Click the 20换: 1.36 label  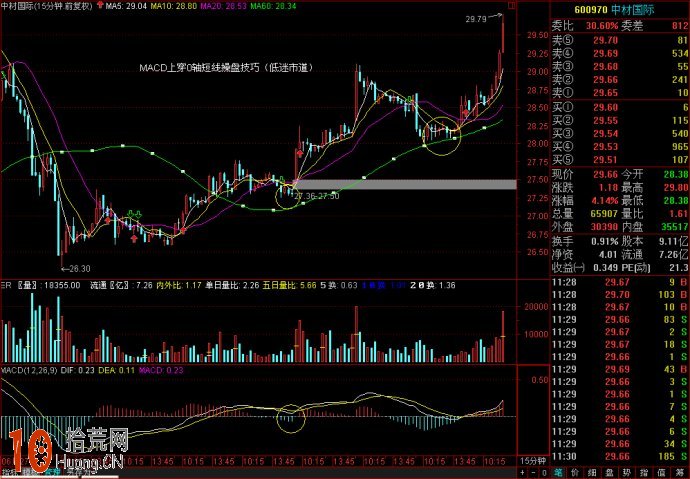pyautogui.click(x=433, y=285)
